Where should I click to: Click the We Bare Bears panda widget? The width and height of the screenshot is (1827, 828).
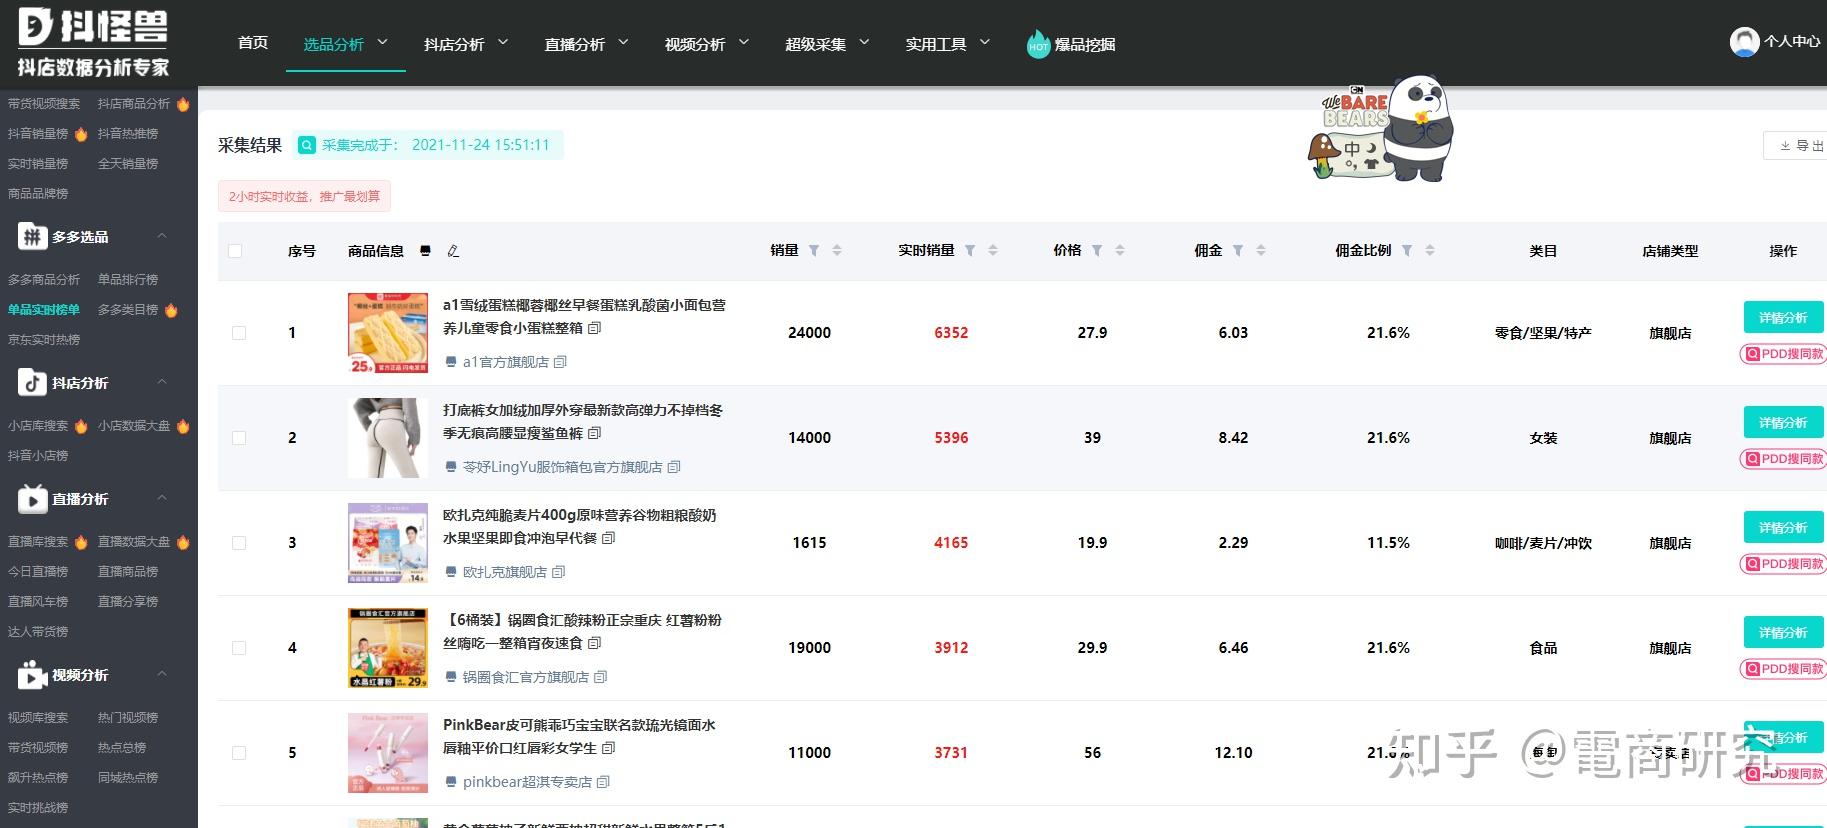tap(1383, 130)
